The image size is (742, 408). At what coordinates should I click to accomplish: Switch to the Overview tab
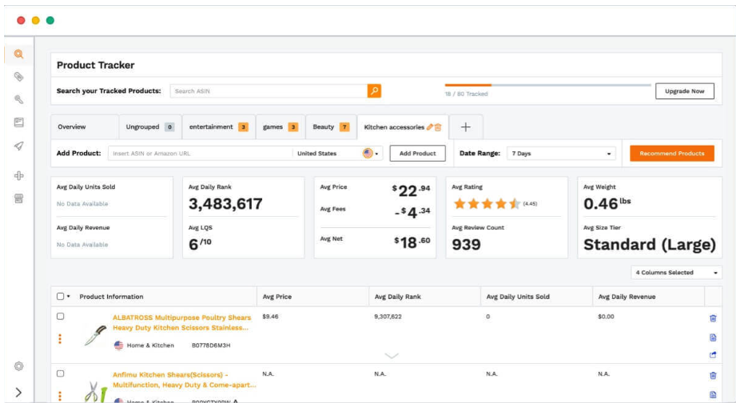[72, 127]
